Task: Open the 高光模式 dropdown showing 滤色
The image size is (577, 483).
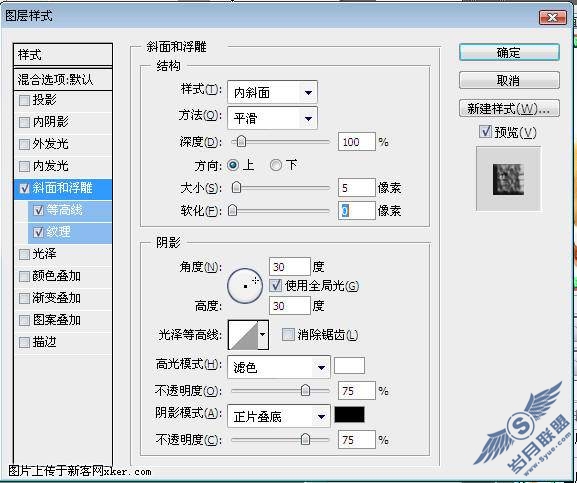Action: tap(279, 367)
